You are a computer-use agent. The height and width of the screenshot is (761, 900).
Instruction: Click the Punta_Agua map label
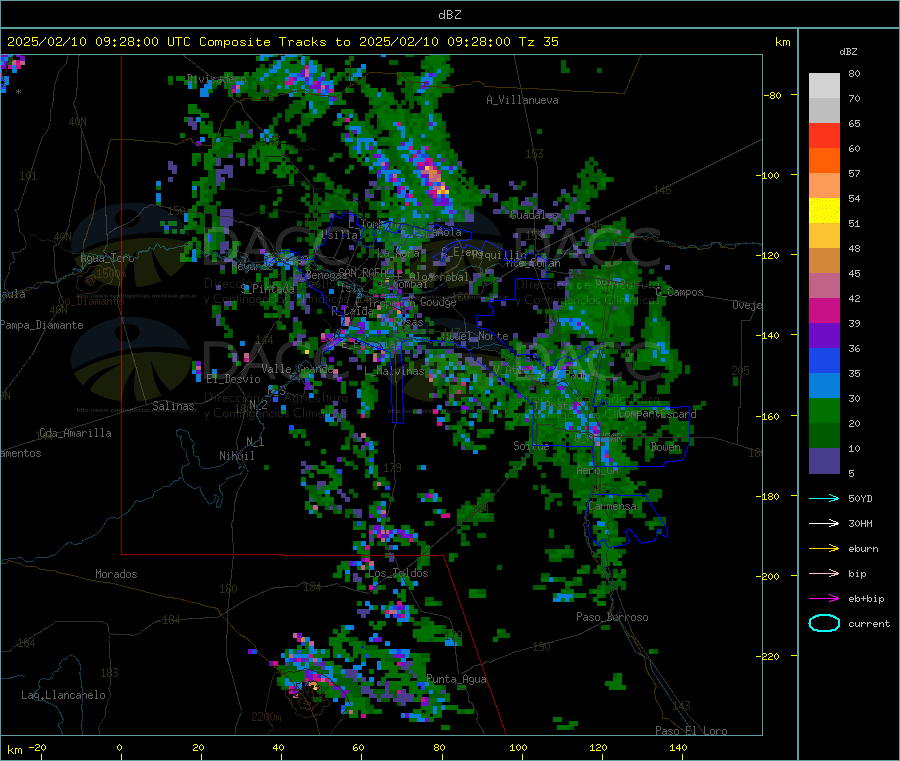[456, 679]
